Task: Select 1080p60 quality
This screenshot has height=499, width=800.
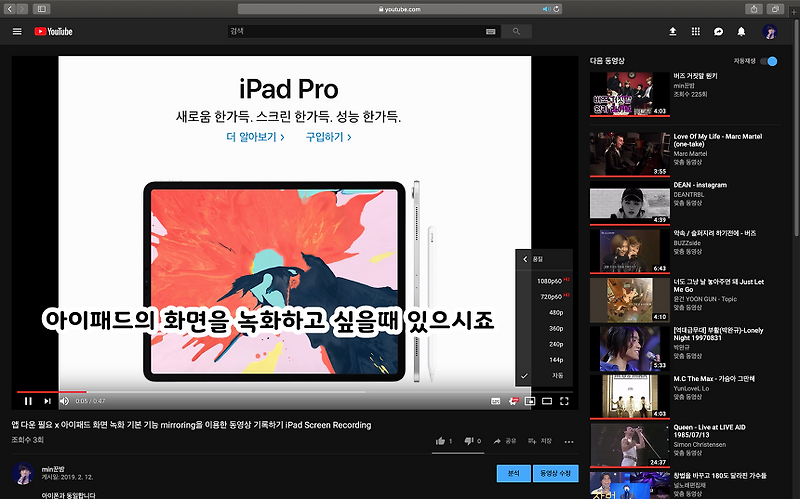Action: click(x=544, y=281)
